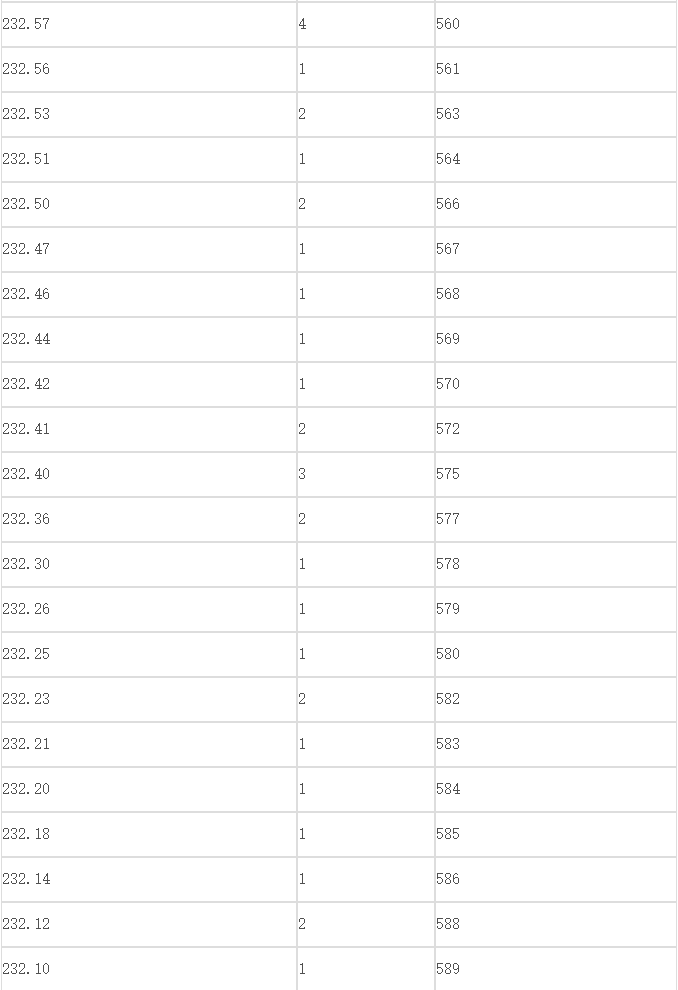Click the cell containing 566
The image size is (678, 990).
click(556, 204)
